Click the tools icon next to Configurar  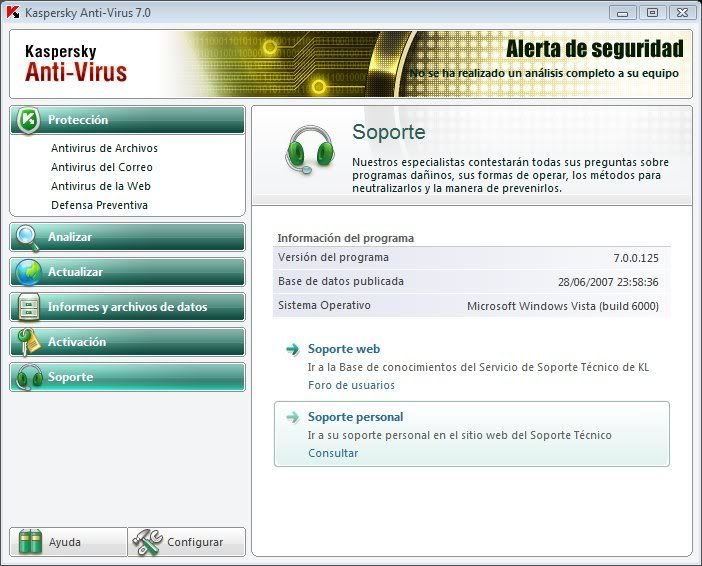point(147,542)
